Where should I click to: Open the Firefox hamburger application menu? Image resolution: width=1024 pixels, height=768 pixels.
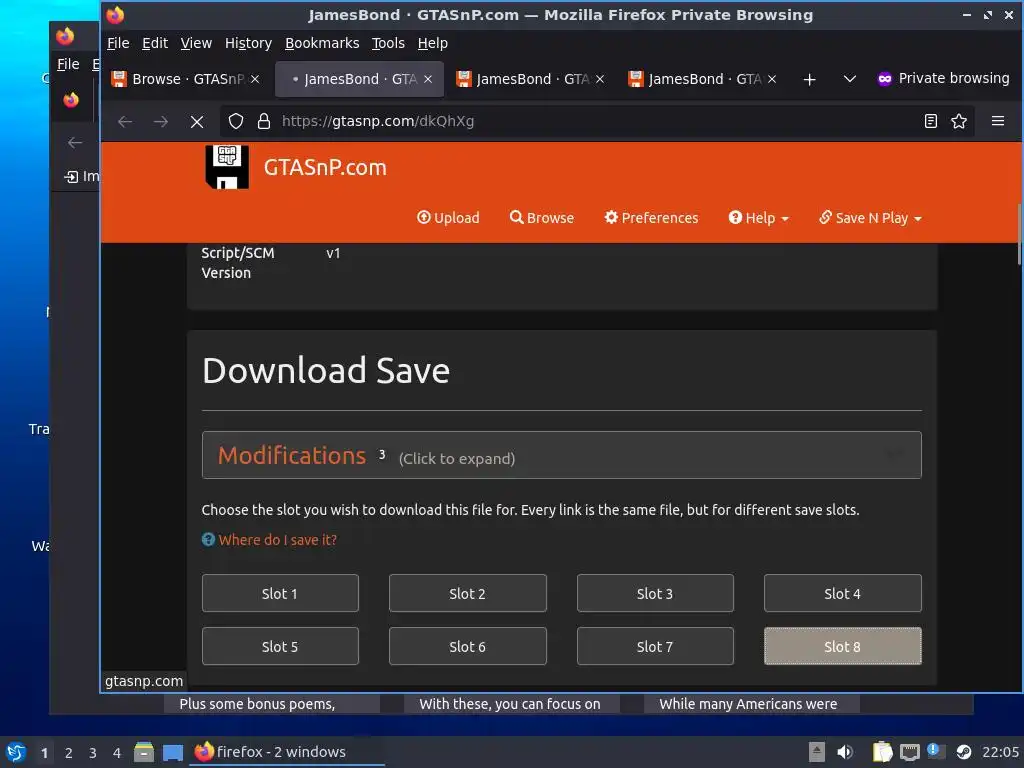pos(998,121)
